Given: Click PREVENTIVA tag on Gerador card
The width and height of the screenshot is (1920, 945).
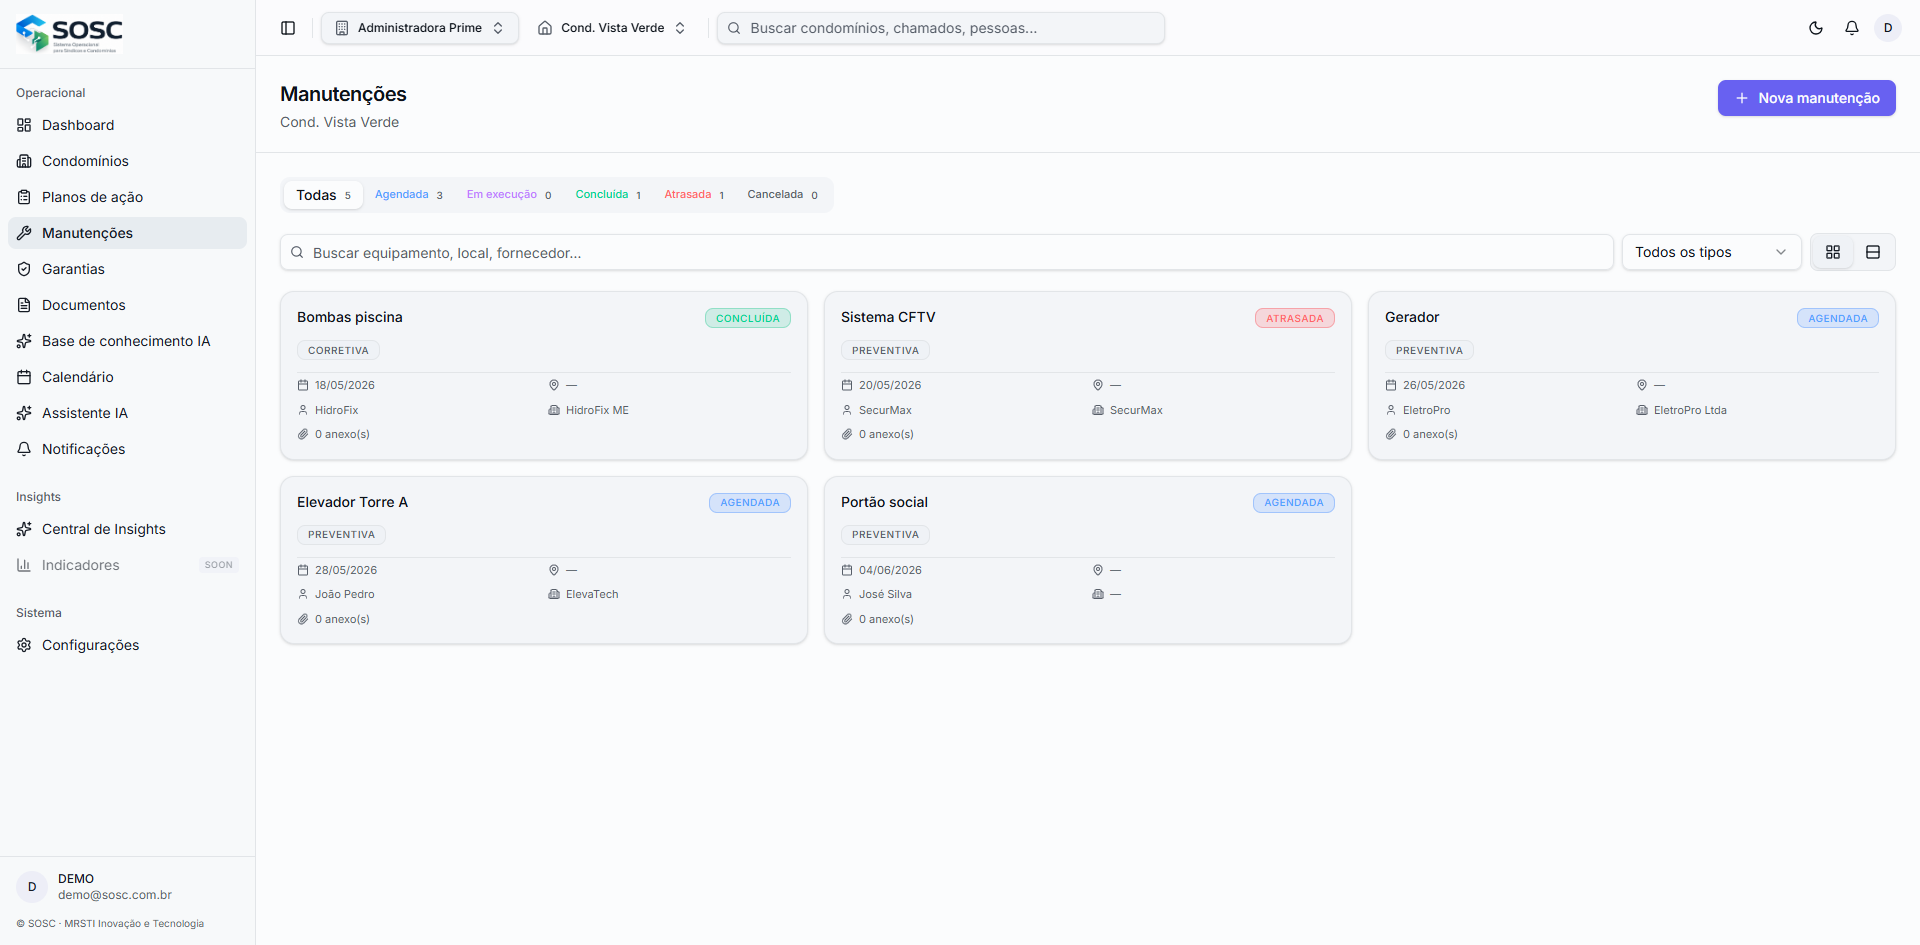Looking at the screenshot, I should point(1429,351).
